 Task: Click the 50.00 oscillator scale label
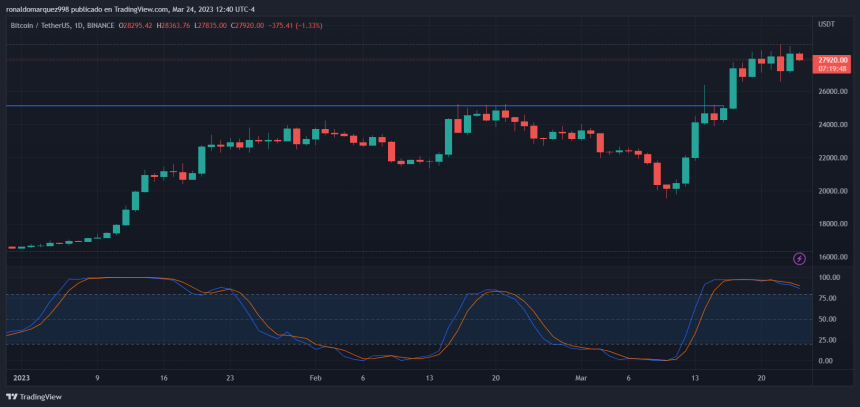[828, 320]
